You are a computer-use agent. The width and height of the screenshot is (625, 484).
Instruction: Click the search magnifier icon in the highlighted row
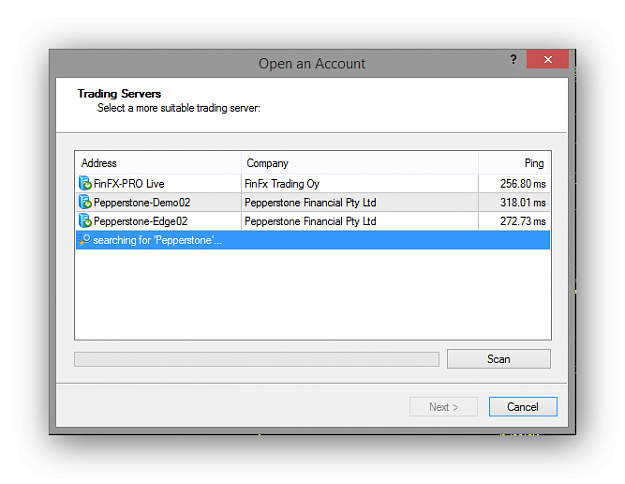pyautogui.click(x=85, y=240)
